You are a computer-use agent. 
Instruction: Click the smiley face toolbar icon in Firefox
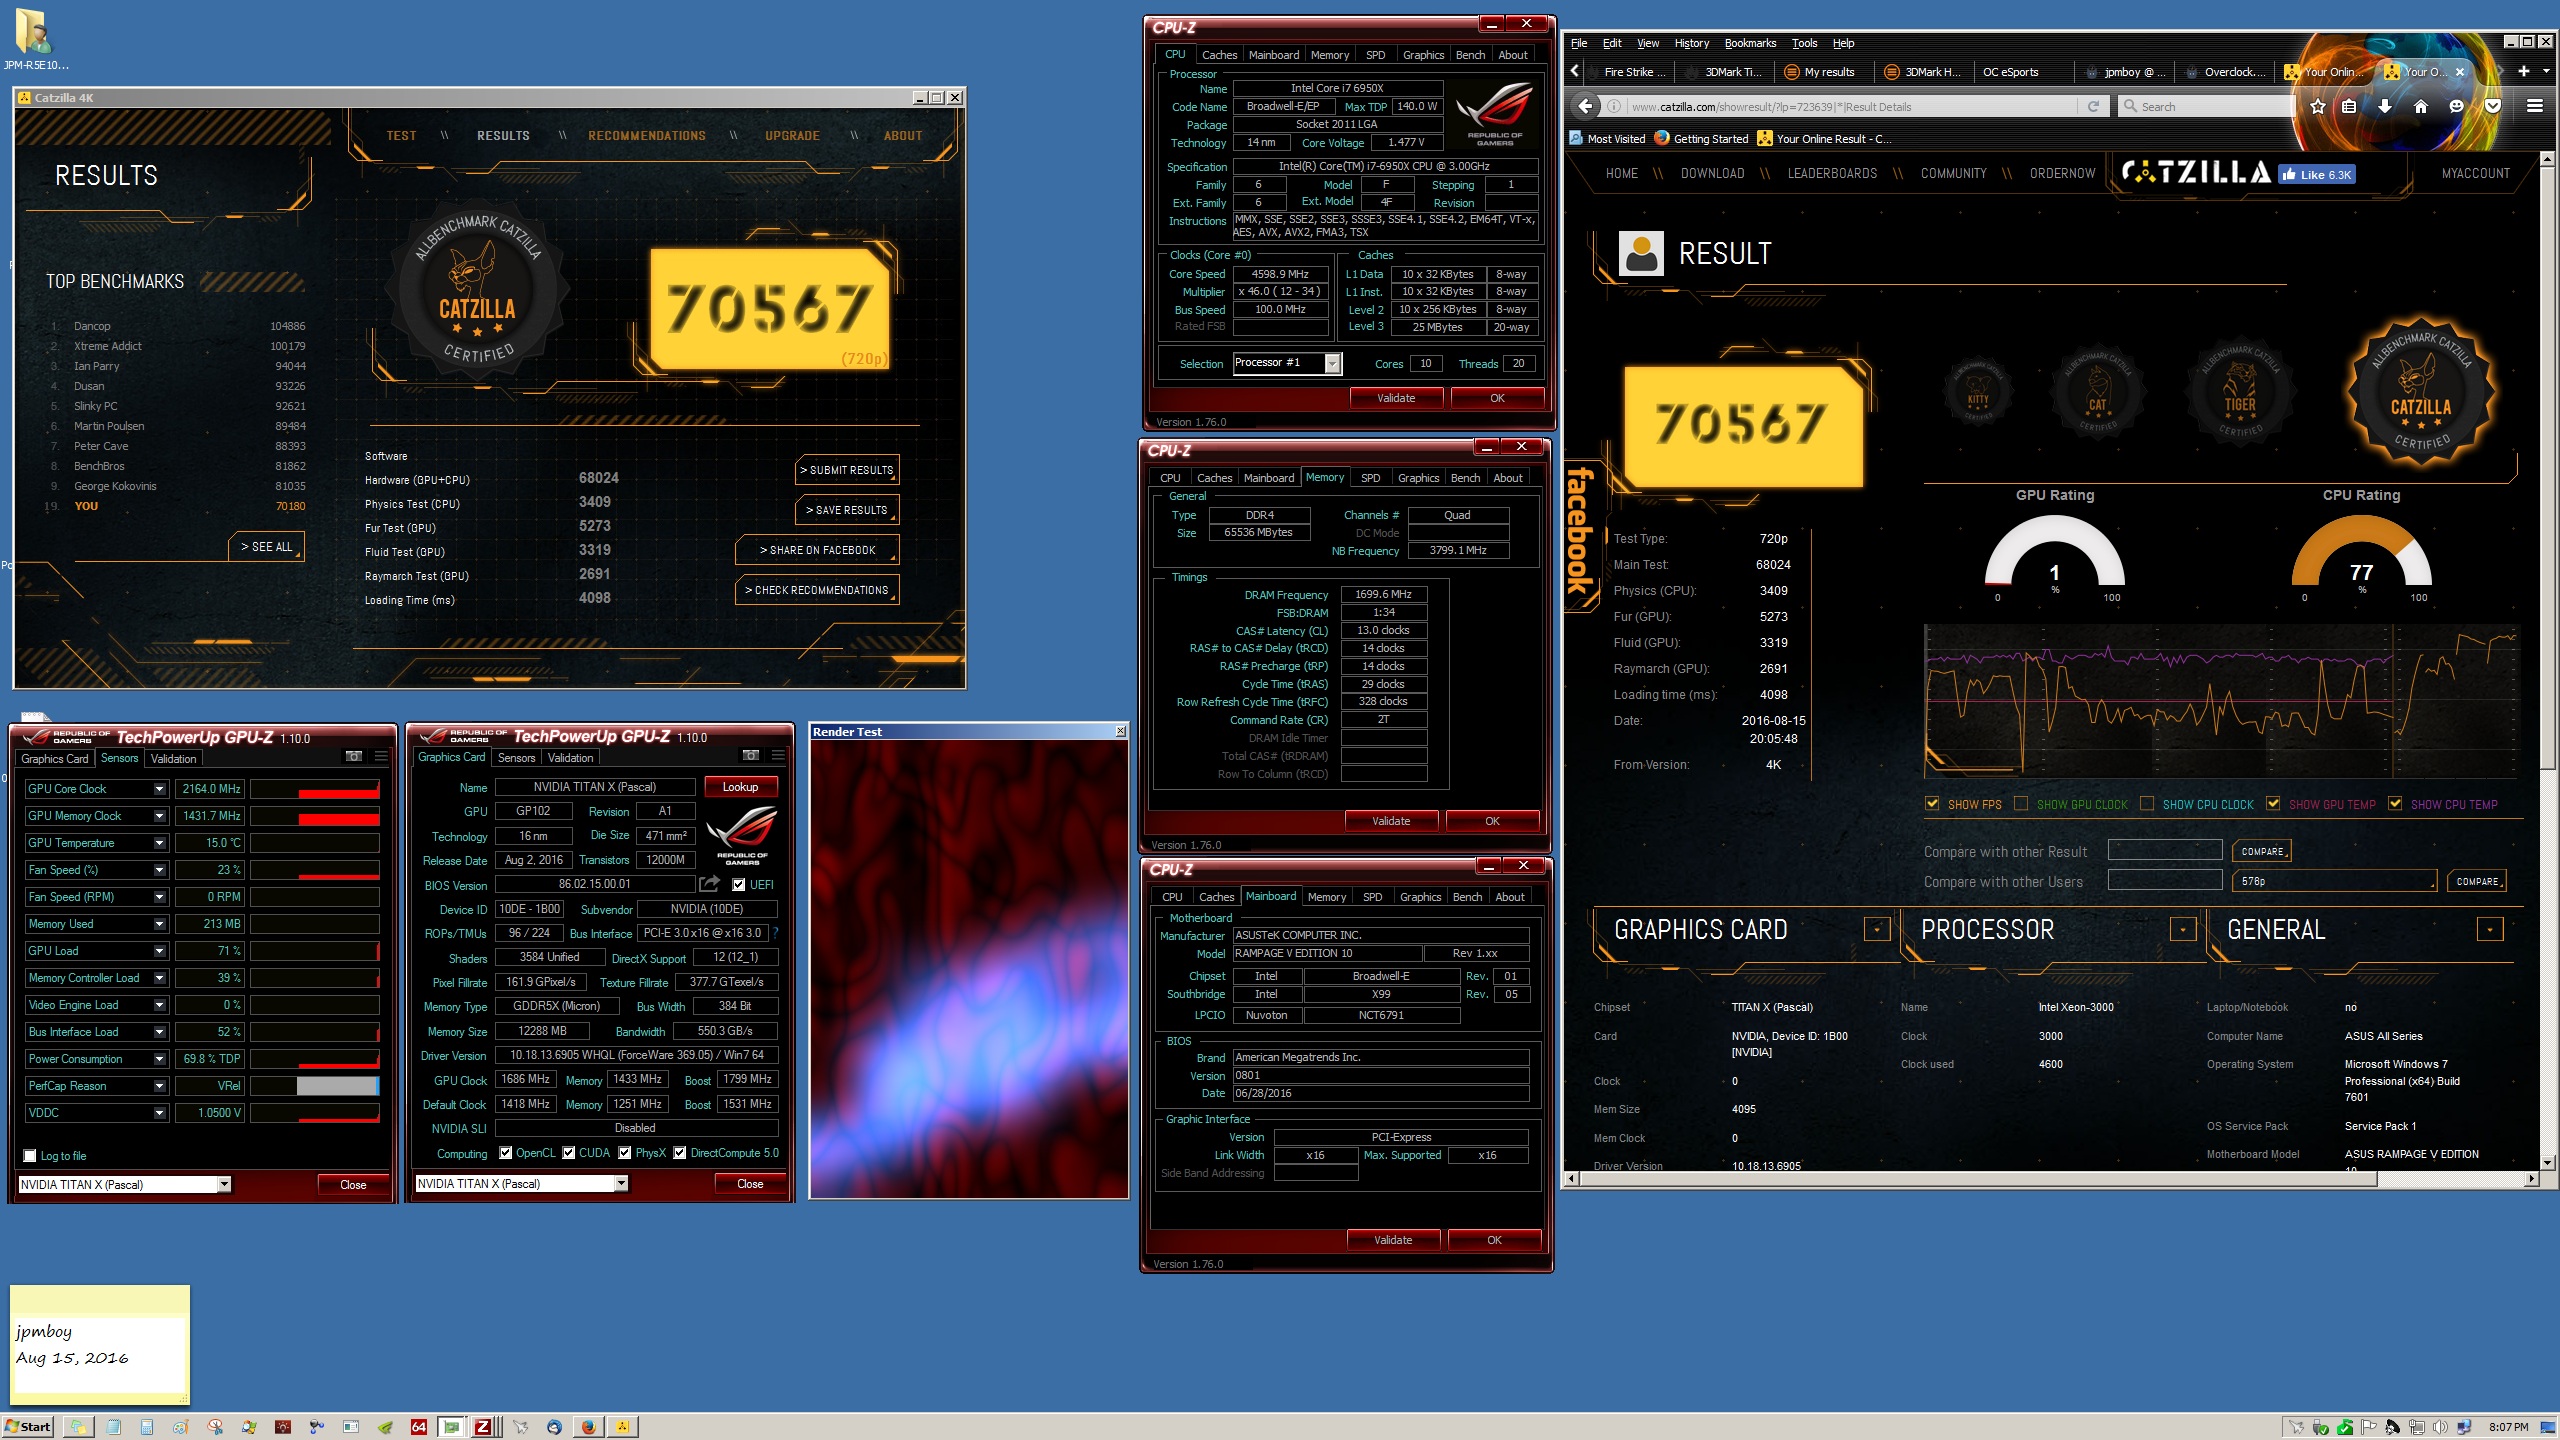coord(2456,106)
